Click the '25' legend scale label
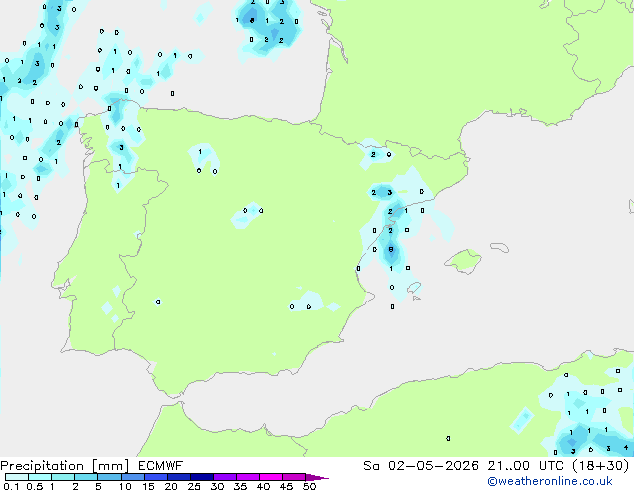 (x=194, y=486)
